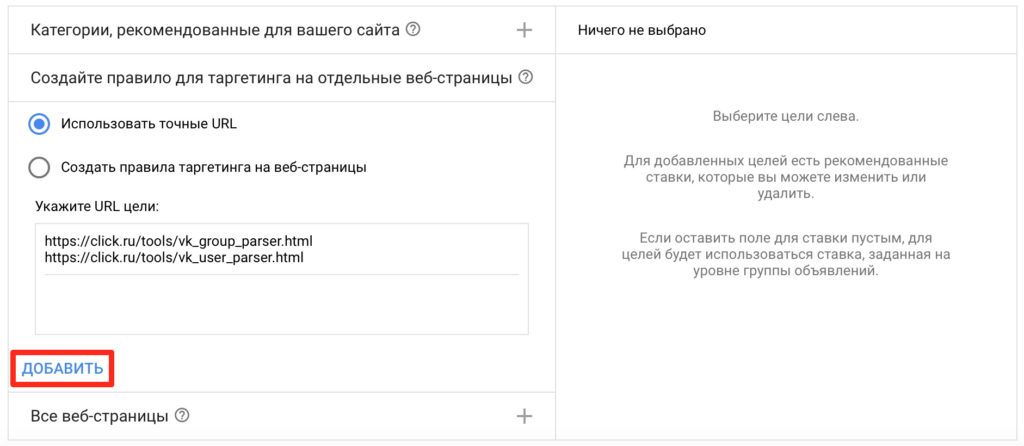Image resolution: width=1024 pixels, height=446 pixels.
Task: Click the 'Ничего не выбрано' panel header
Action: [642, 30]
